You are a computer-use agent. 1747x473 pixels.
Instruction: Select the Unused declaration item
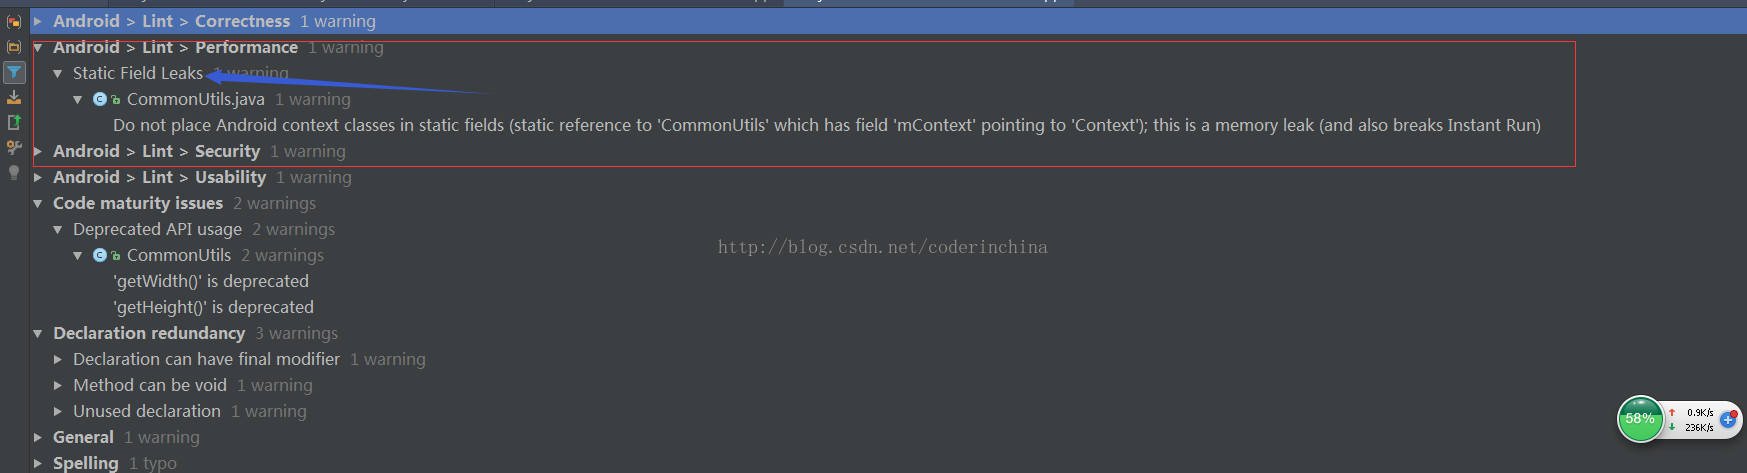(x=147, y=411)
